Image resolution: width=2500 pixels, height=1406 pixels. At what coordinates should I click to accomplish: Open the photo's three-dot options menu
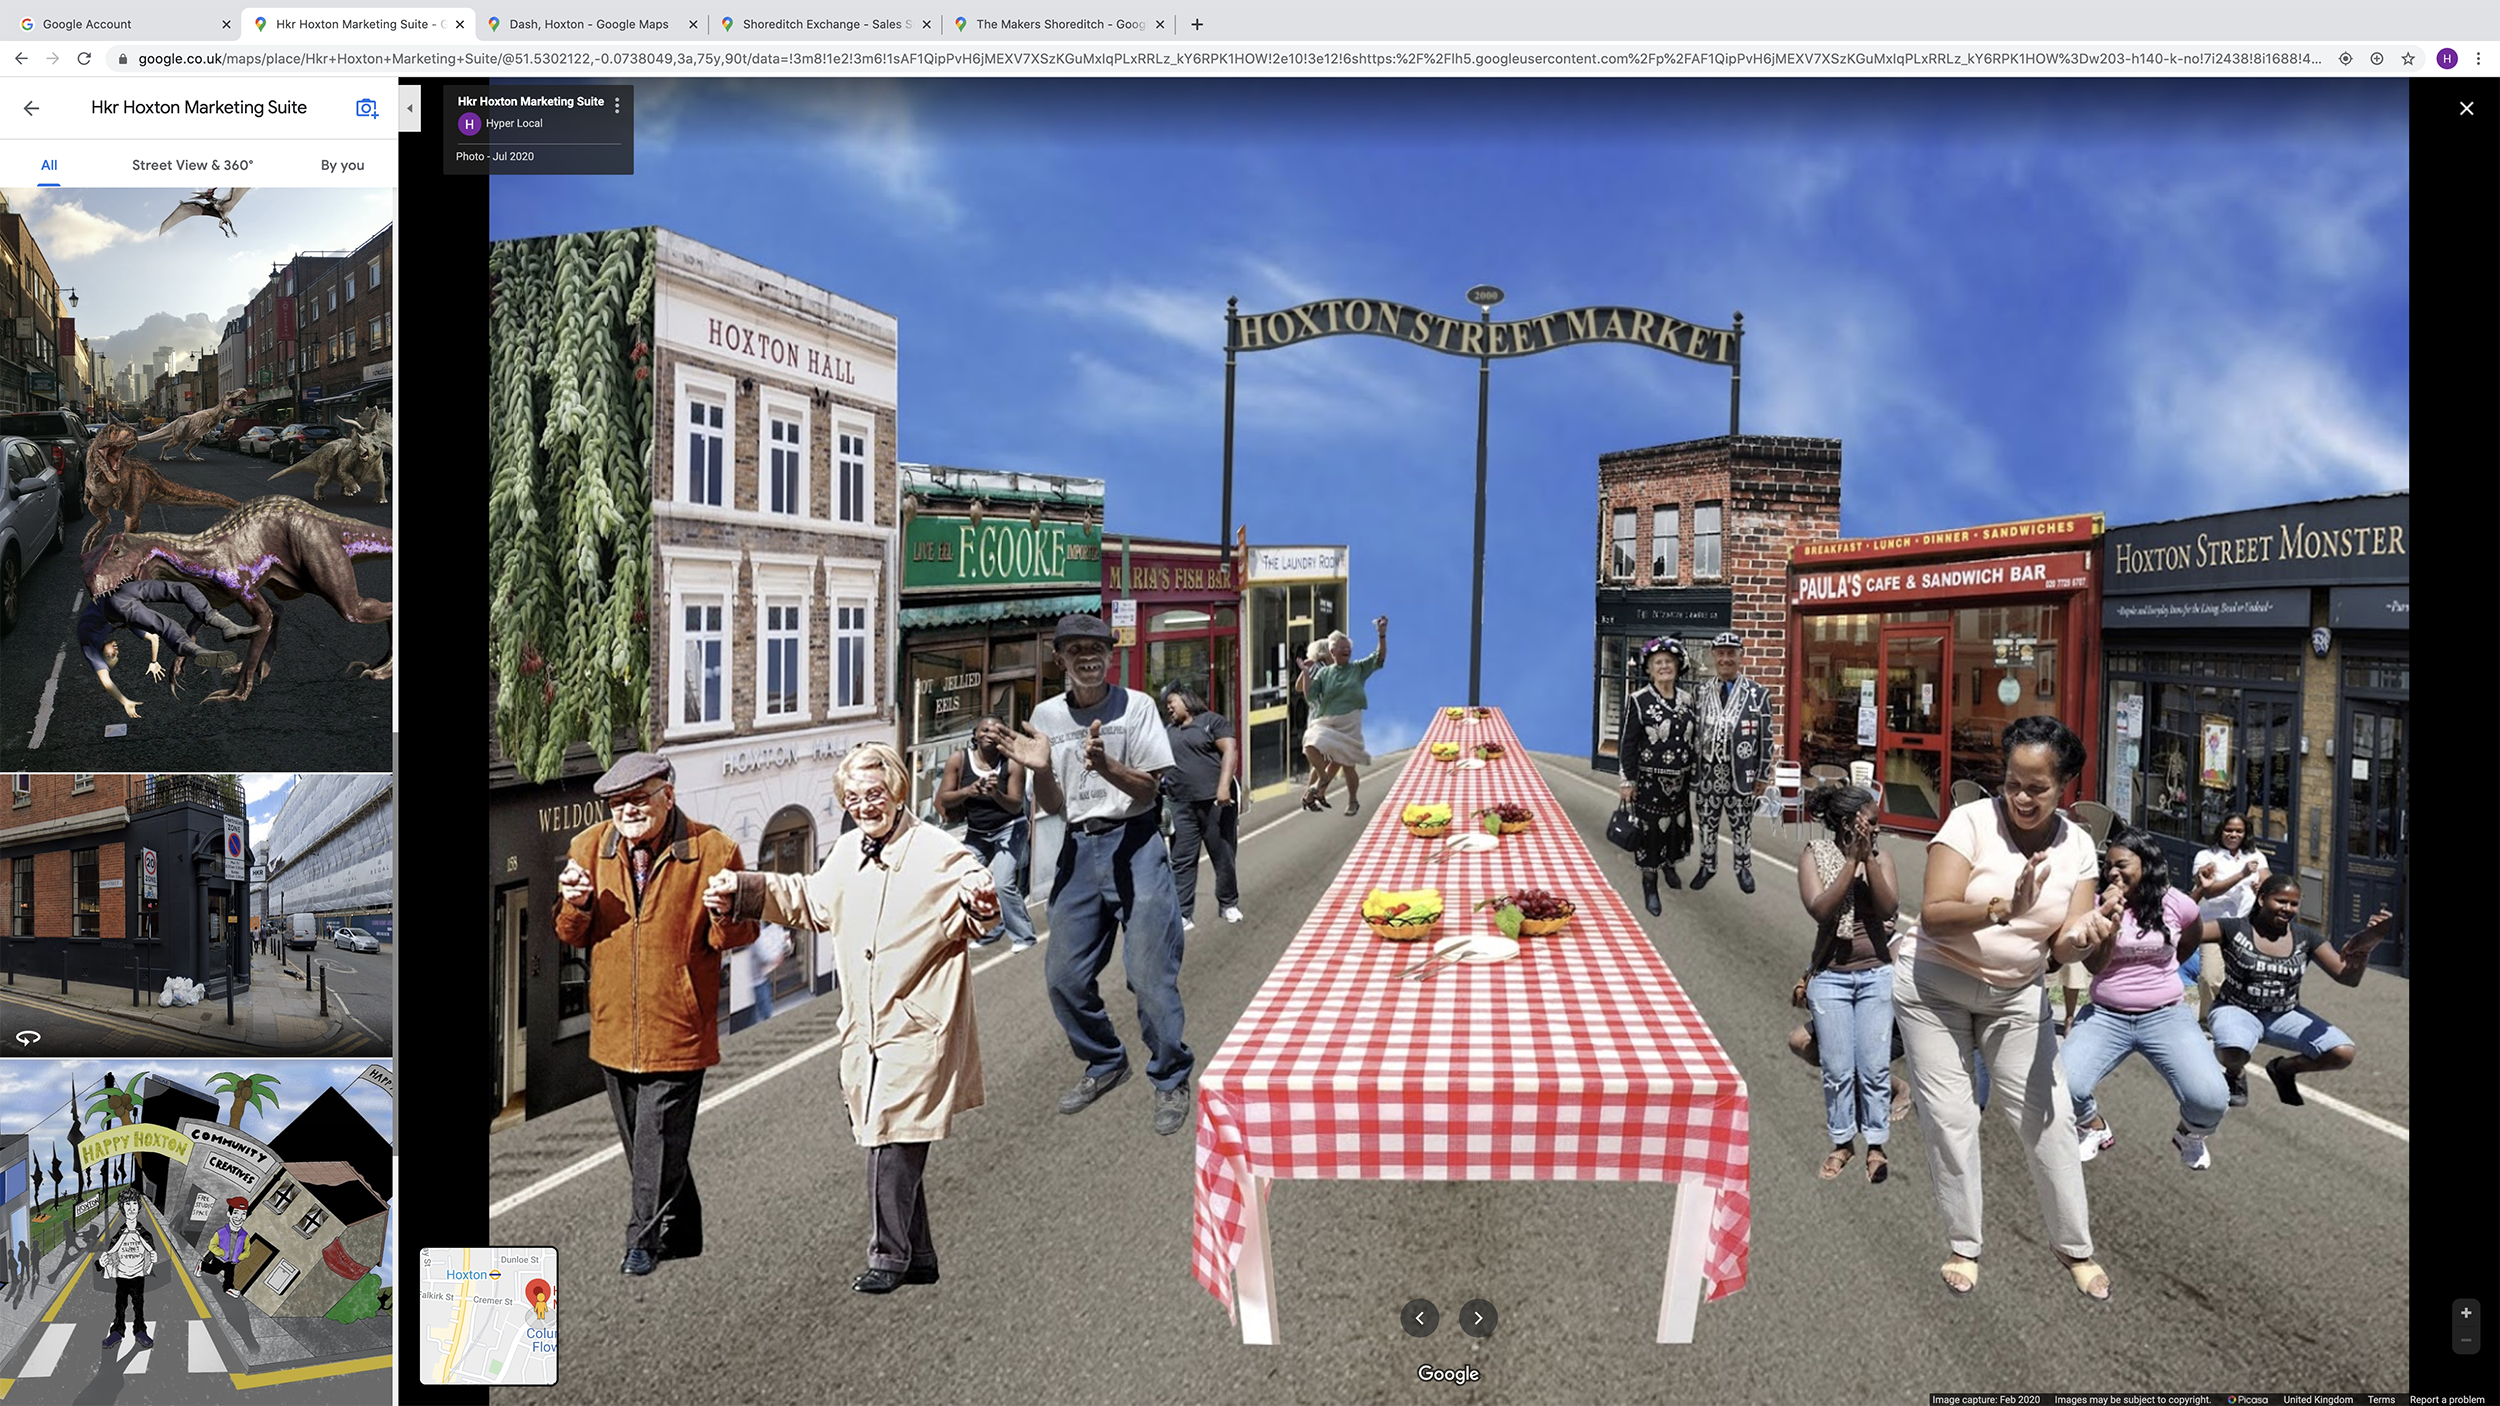[x=617, y=105]
